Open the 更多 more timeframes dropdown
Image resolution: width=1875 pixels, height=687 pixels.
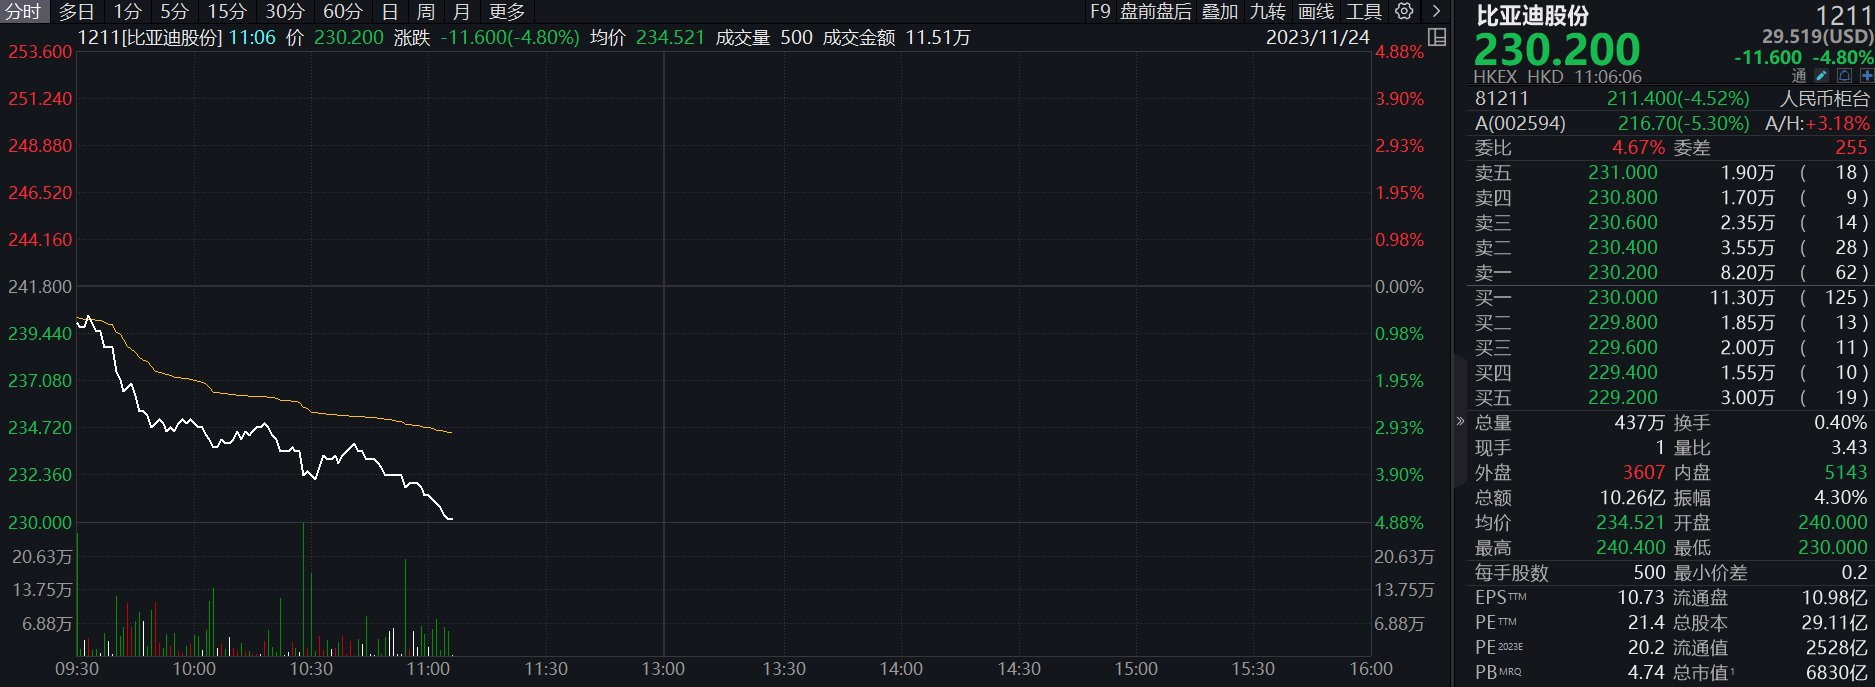click(x=507, y=12)
